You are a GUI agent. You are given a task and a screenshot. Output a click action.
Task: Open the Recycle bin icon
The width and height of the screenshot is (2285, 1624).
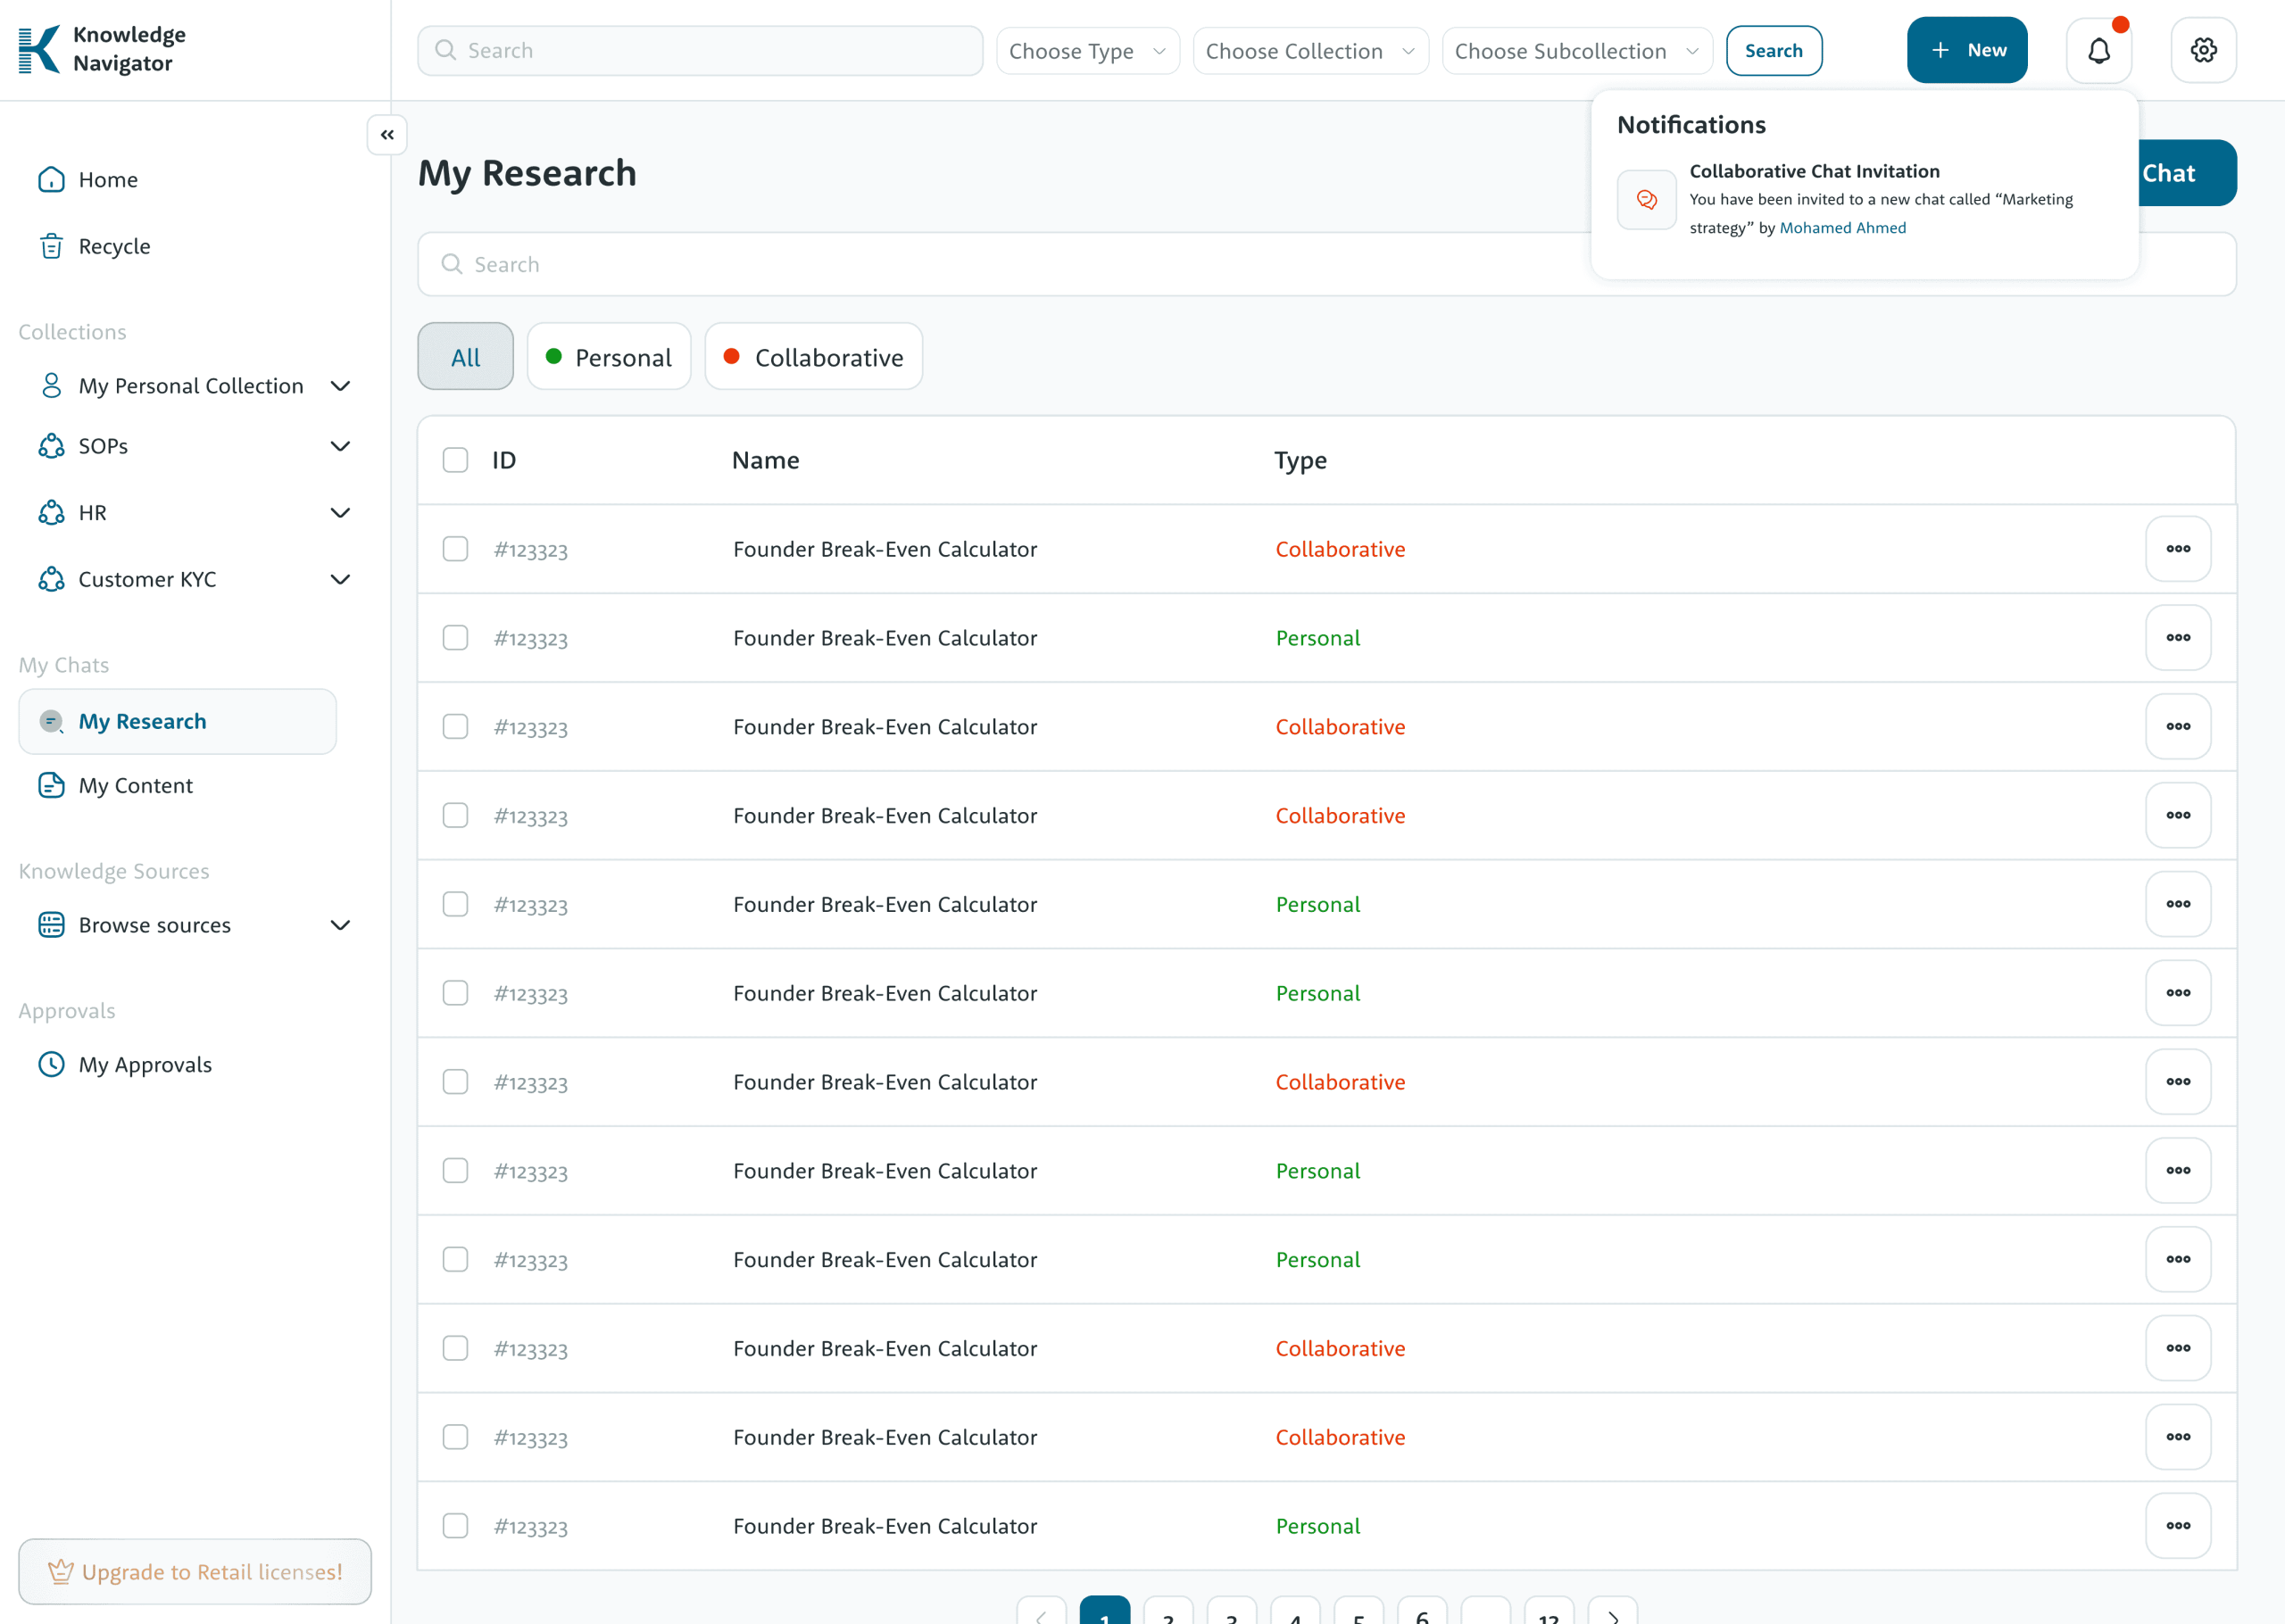(51, 246)
